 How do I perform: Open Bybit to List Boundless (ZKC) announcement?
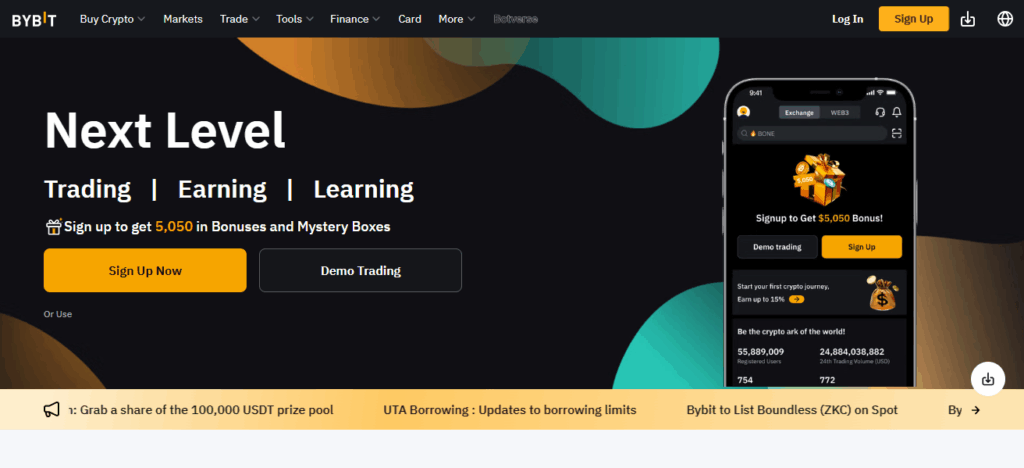pyautogui.click(x=792, y=410)
